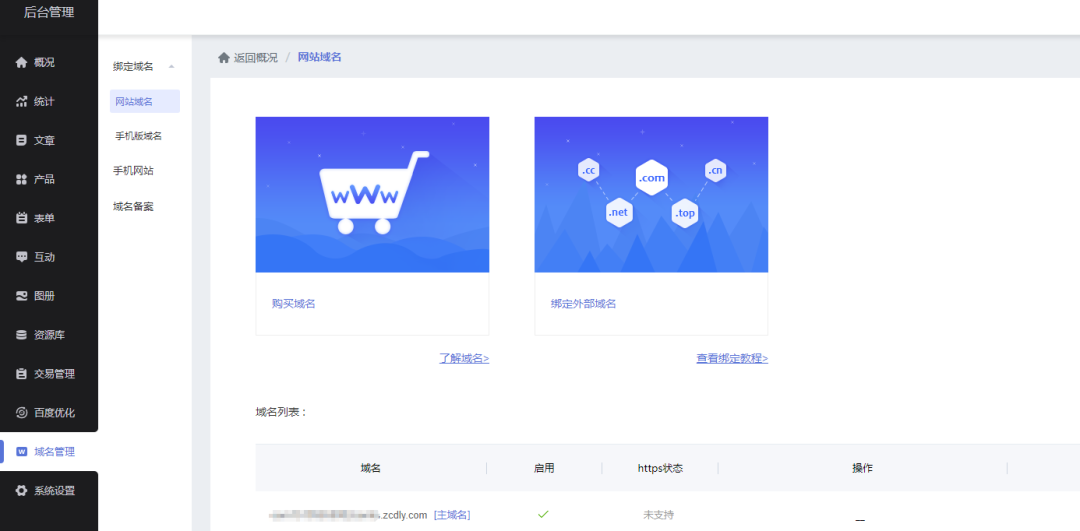The image size is (1080, 531).
Task: Click the document icon beside 文章
Action: point(21,140)
